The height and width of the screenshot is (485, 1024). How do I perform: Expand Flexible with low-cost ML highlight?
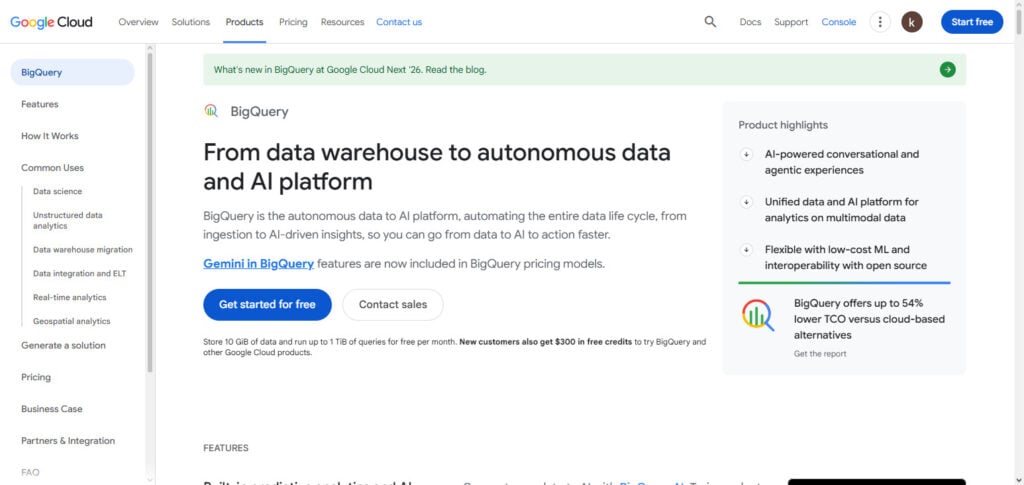746,250
